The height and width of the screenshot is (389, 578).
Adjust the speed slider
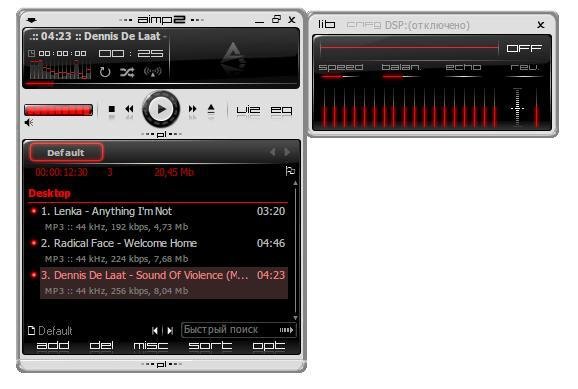click(340, 77)
